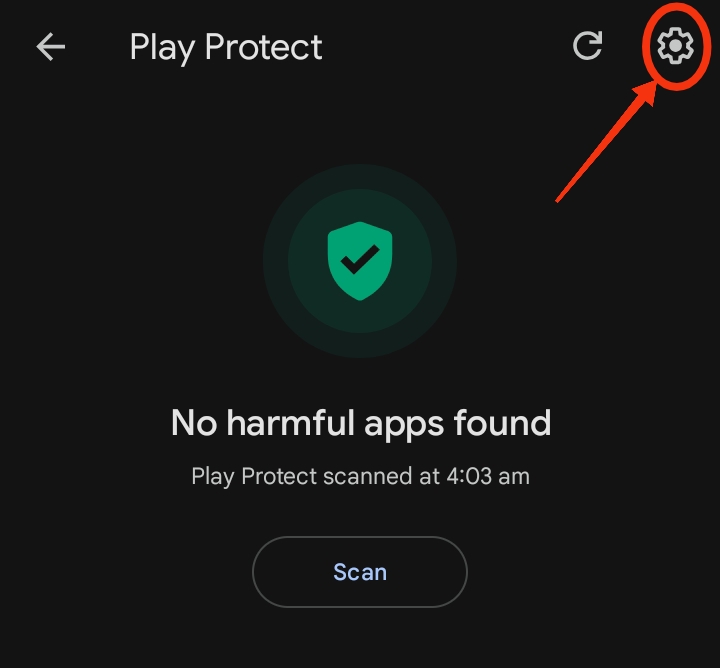720x668 pixels.
Task: Open Play Protect settings gear
Action: pos(675,45)
